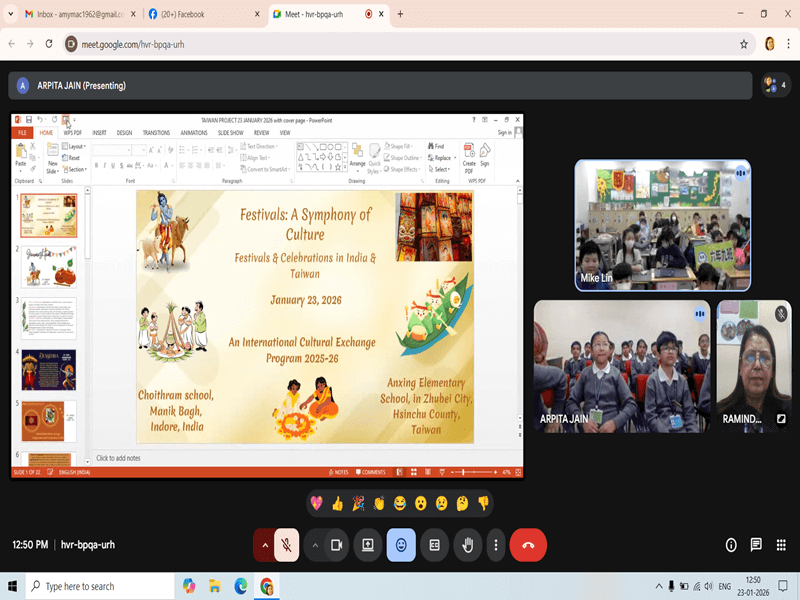Image resolution: width=800 pixels, height=600 pixels.
Task: Open the activities grid icon
Action: 780,545
